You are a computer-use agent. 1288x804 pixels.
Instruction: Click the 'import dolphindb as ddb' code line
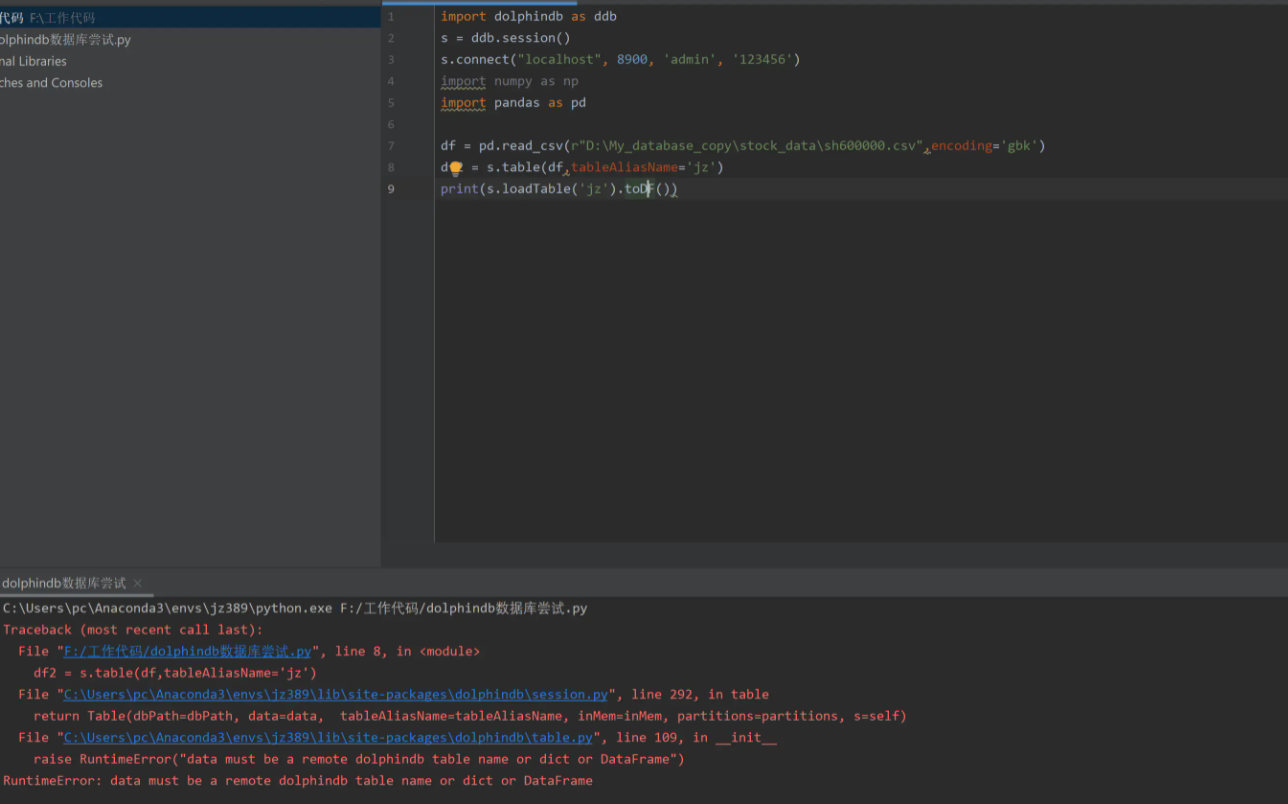[x=529, y=16]
